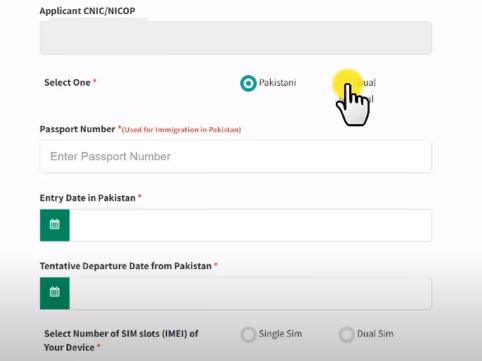Click the Pakistani option label text

point(277,82)
